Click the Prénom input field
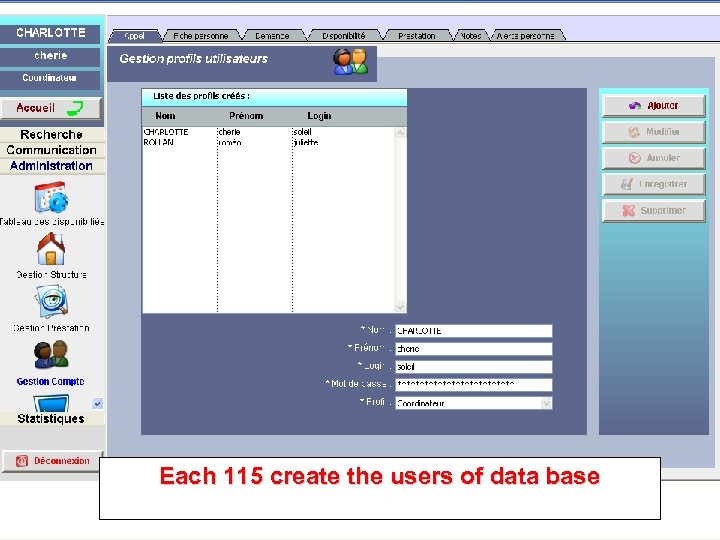Screen dimensions: 720x540 click(473, 349)
